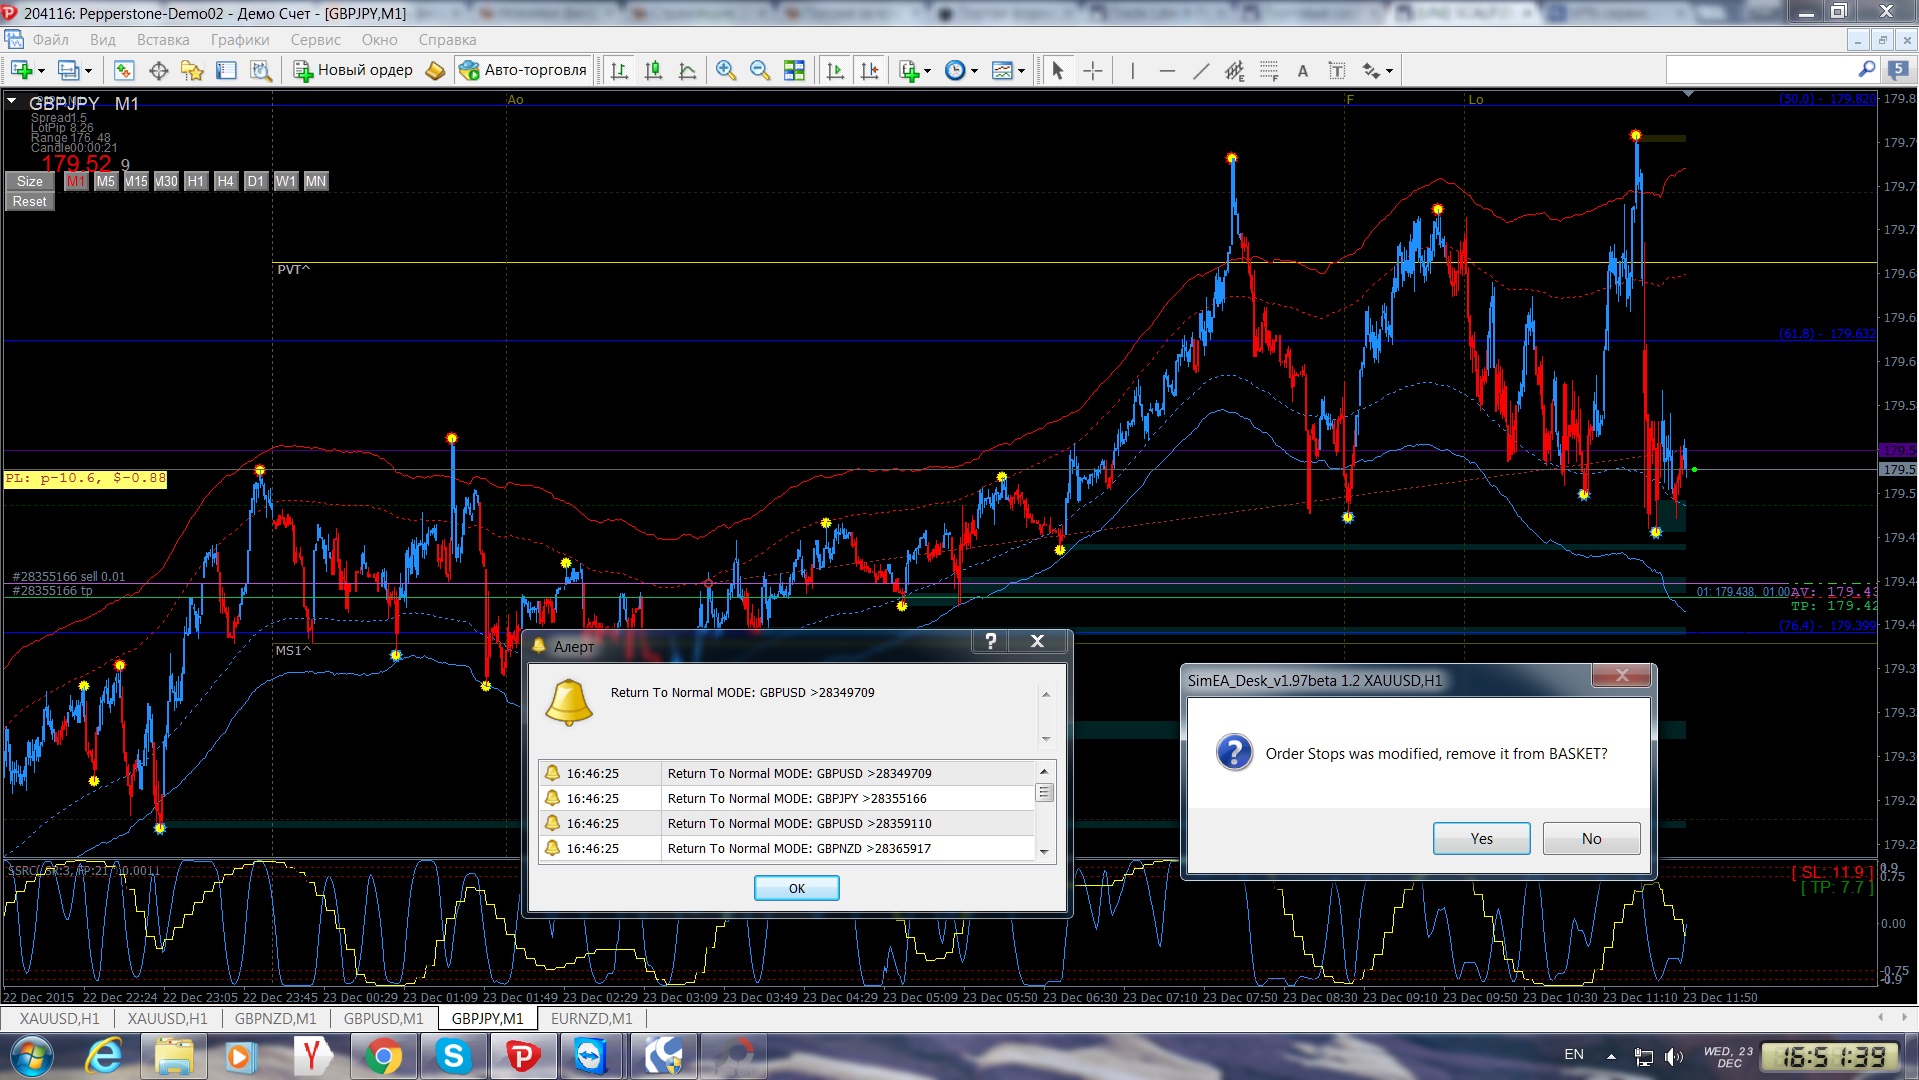Collapse chart triangle next to GBPJPY
This screenshot has width=1919, height=1080.
tap(12, 101)
